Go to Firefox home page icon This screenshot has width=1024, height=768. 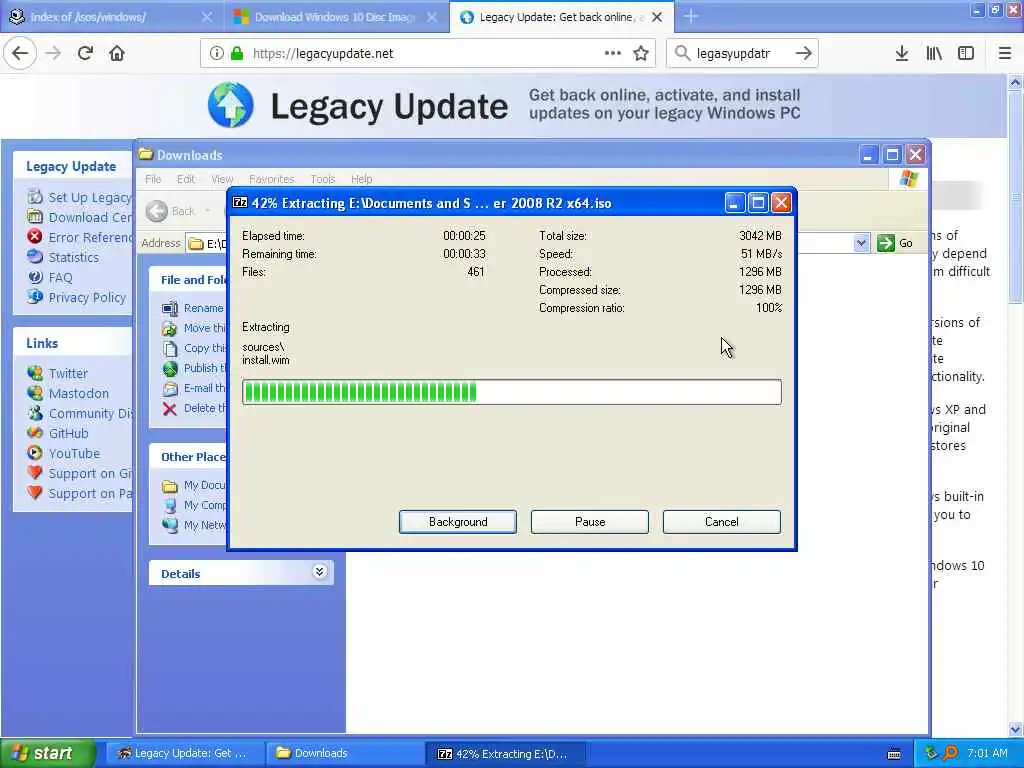117,54
